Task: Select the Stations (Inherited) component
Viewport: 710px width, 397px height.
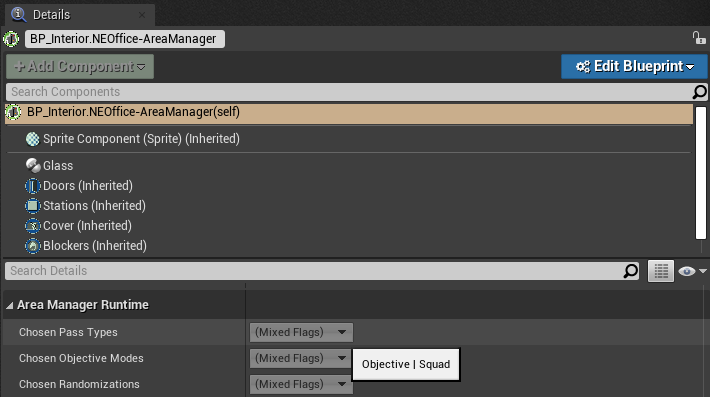Action: [94, 206]
